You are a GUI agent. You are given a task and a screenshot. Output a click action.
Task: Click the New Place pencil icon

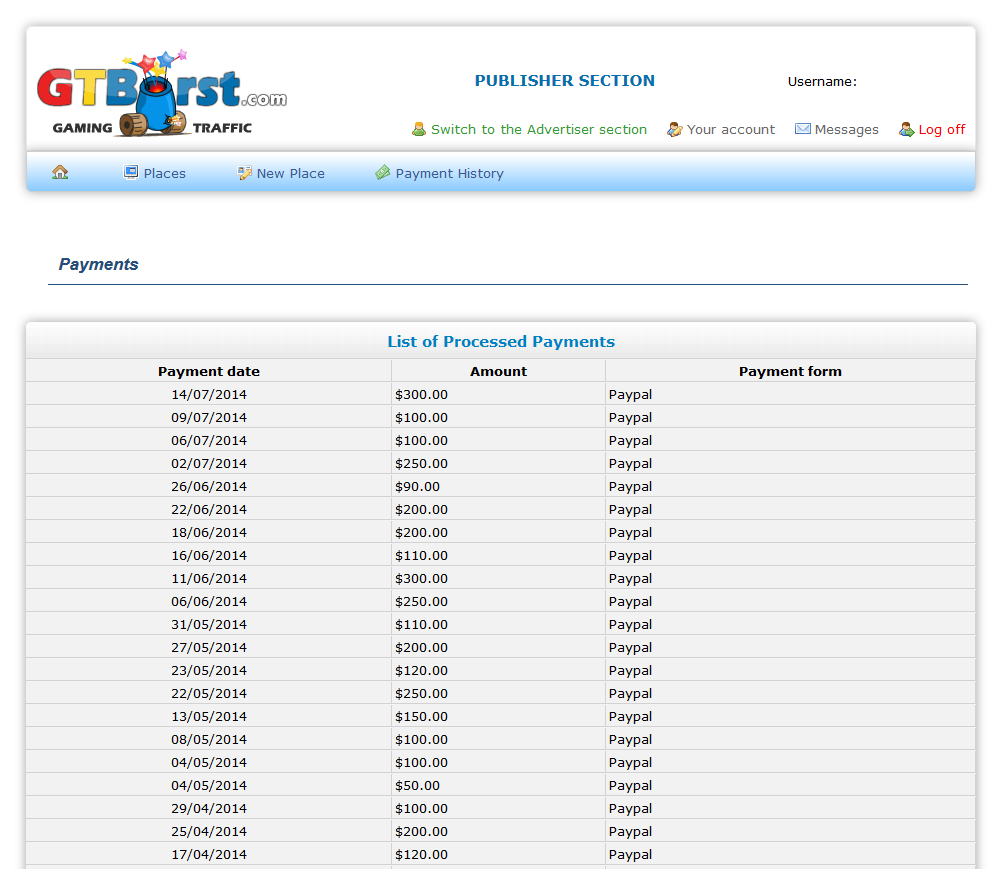(245, 173)
